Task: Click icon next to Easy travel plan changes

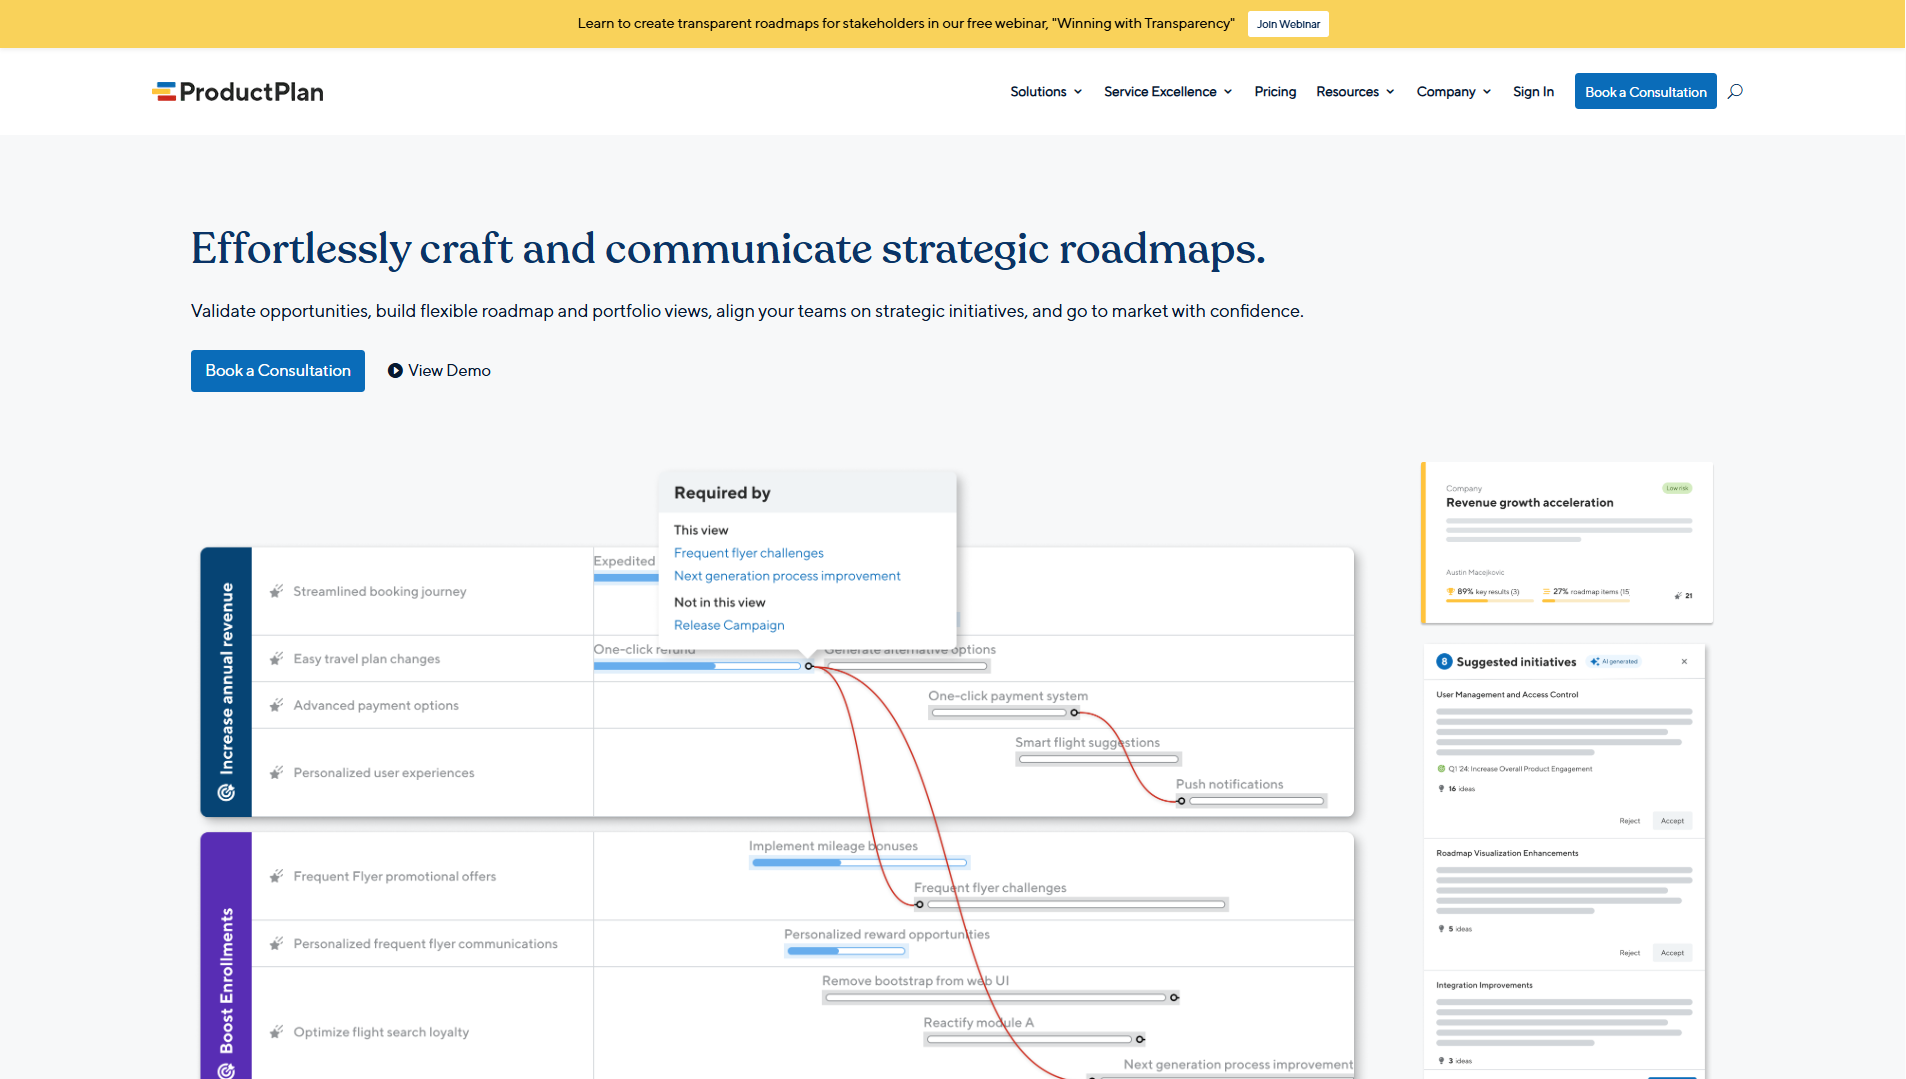Action: click(x=276, y=658)
